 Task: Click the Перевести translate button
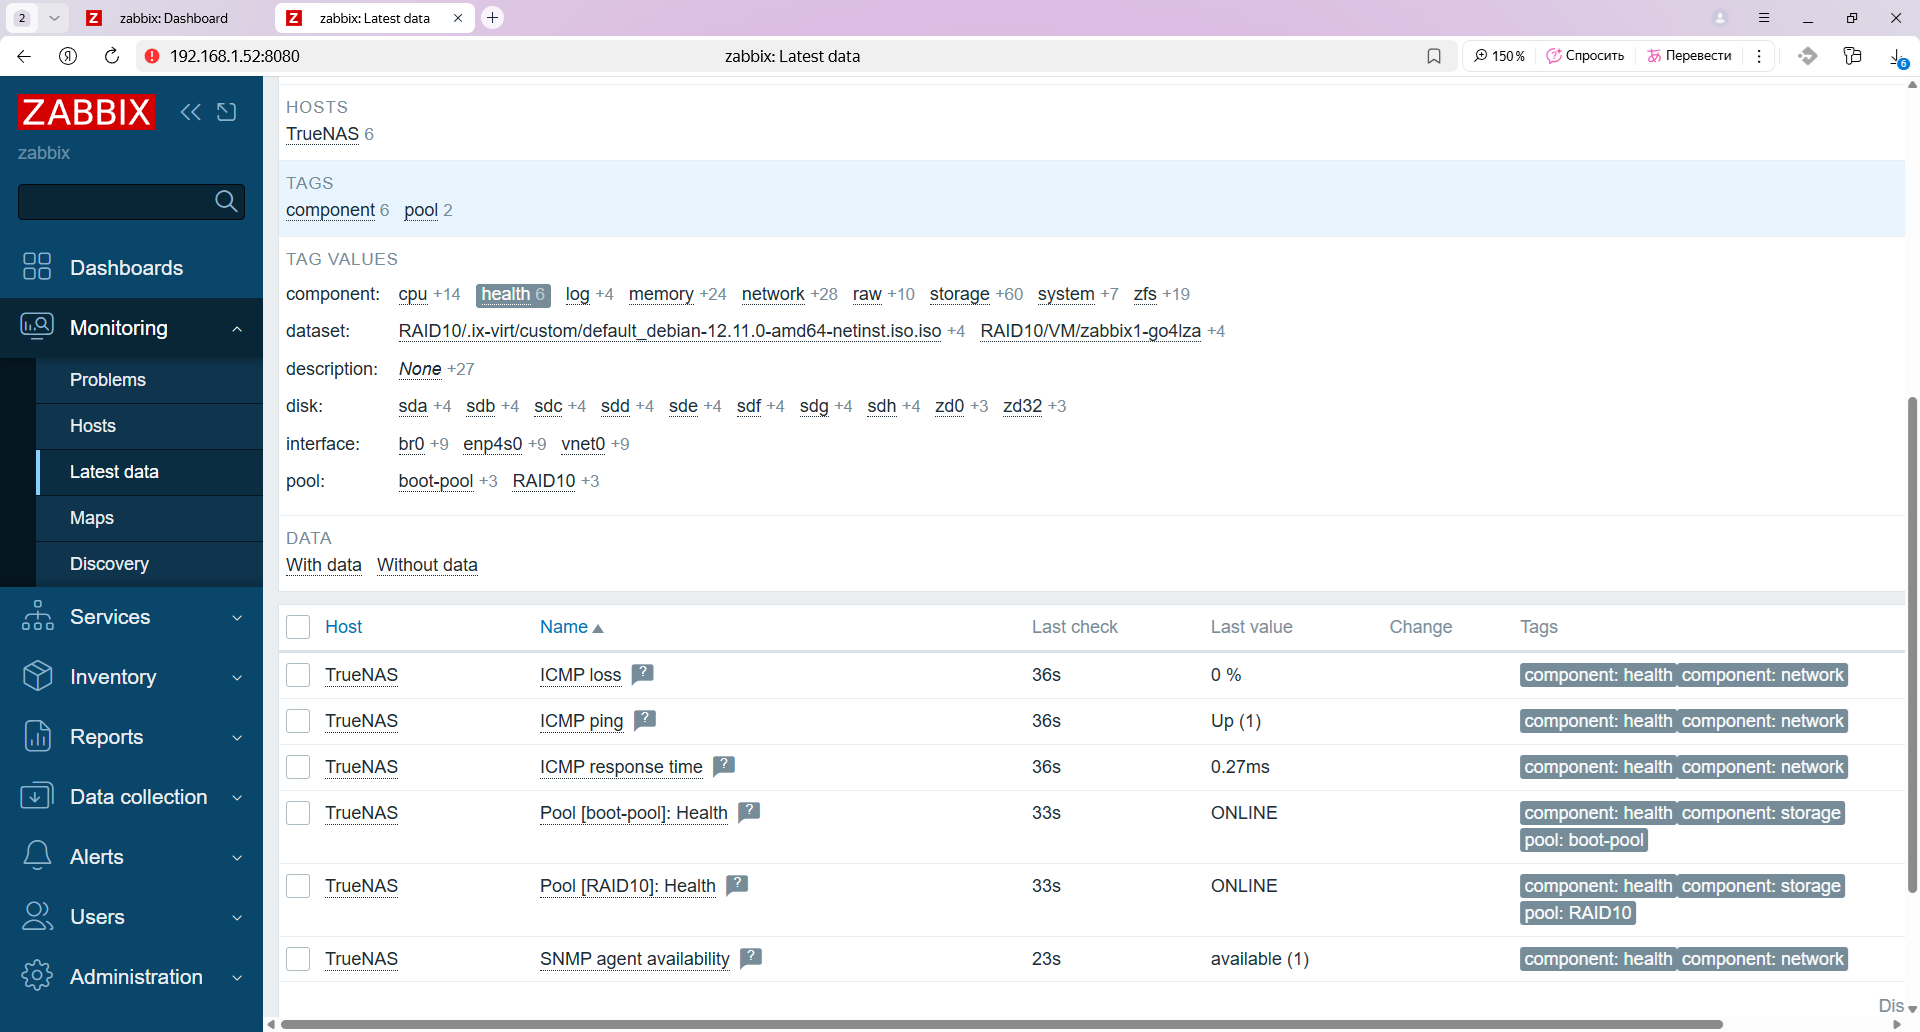coord(1689,56)
